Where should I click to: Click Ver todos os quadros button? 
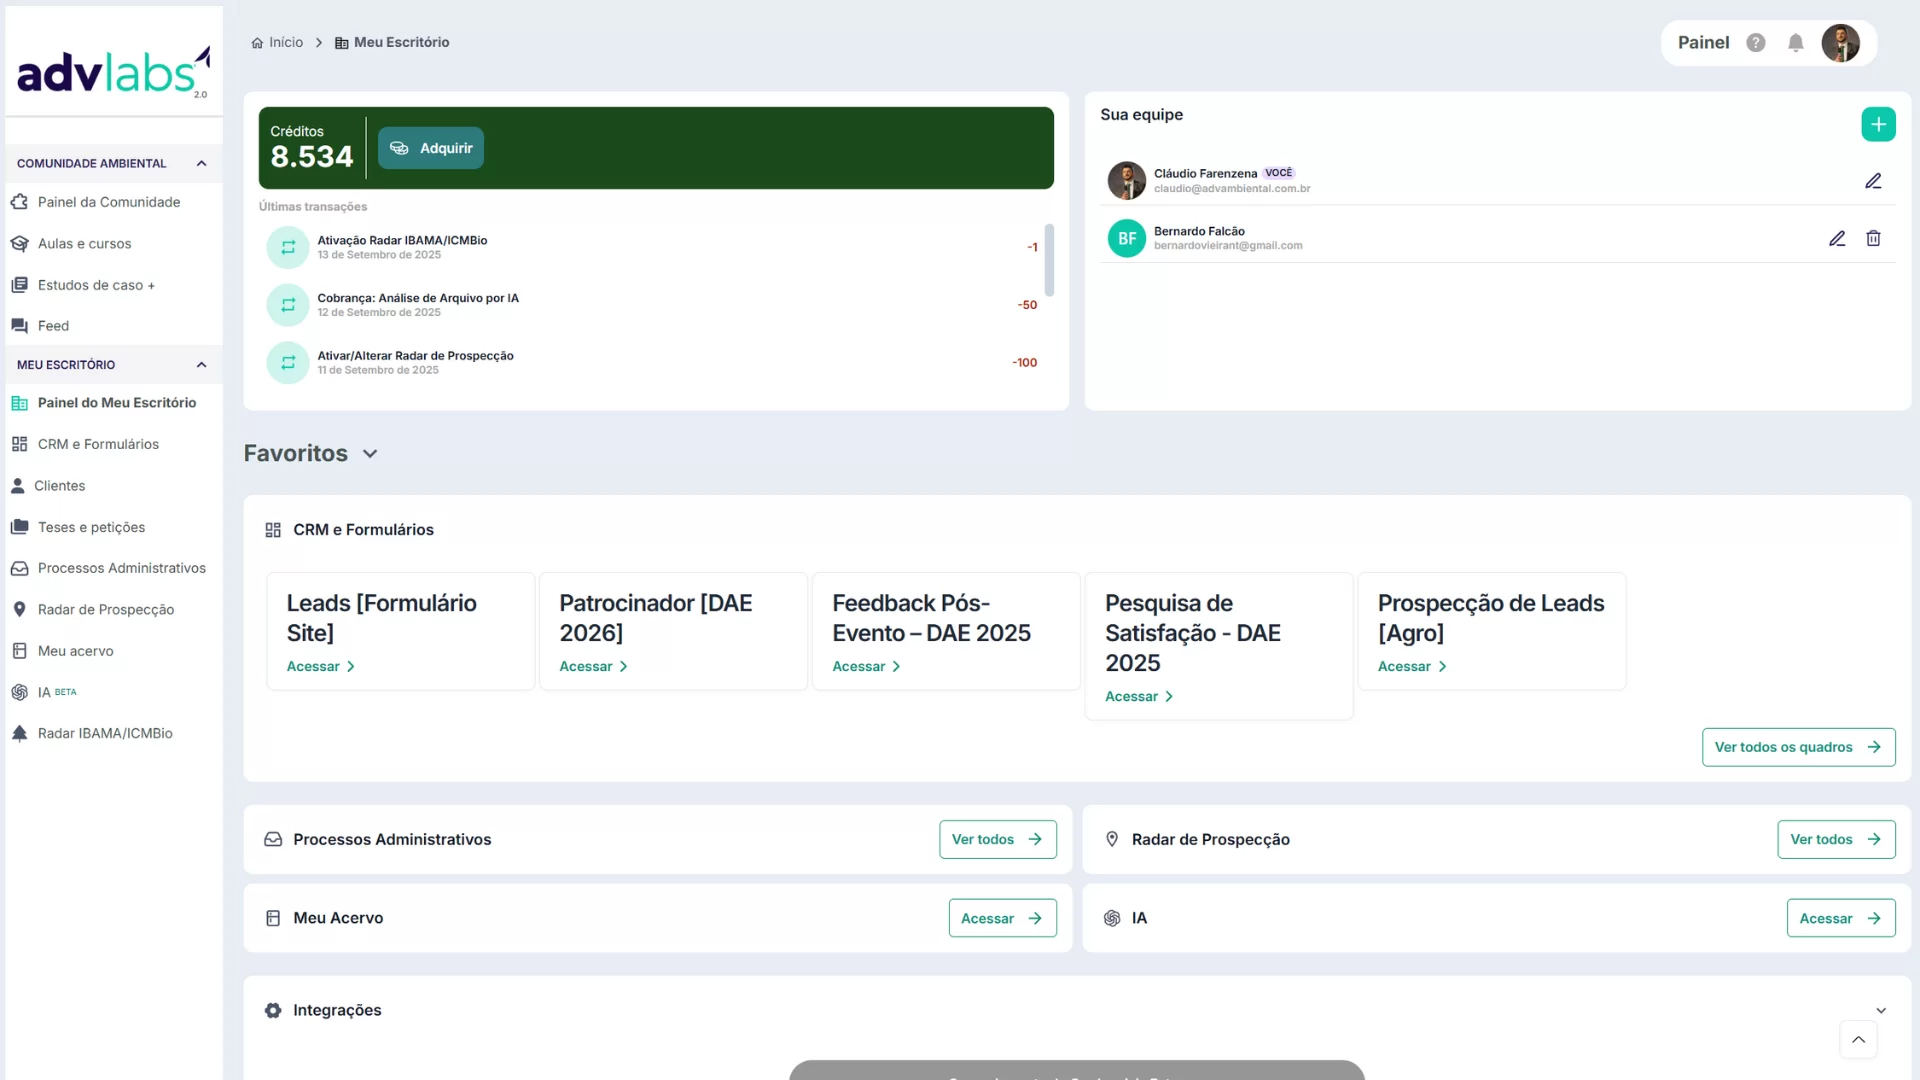[x=1797, y=747]
